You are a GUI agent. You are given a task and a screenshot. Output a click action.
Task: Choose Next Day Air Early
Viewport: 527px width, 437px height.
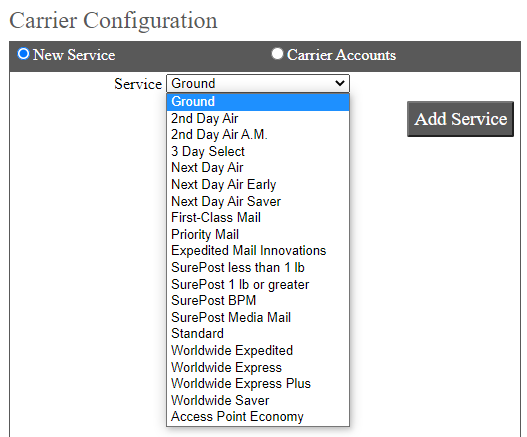(258, 185)
